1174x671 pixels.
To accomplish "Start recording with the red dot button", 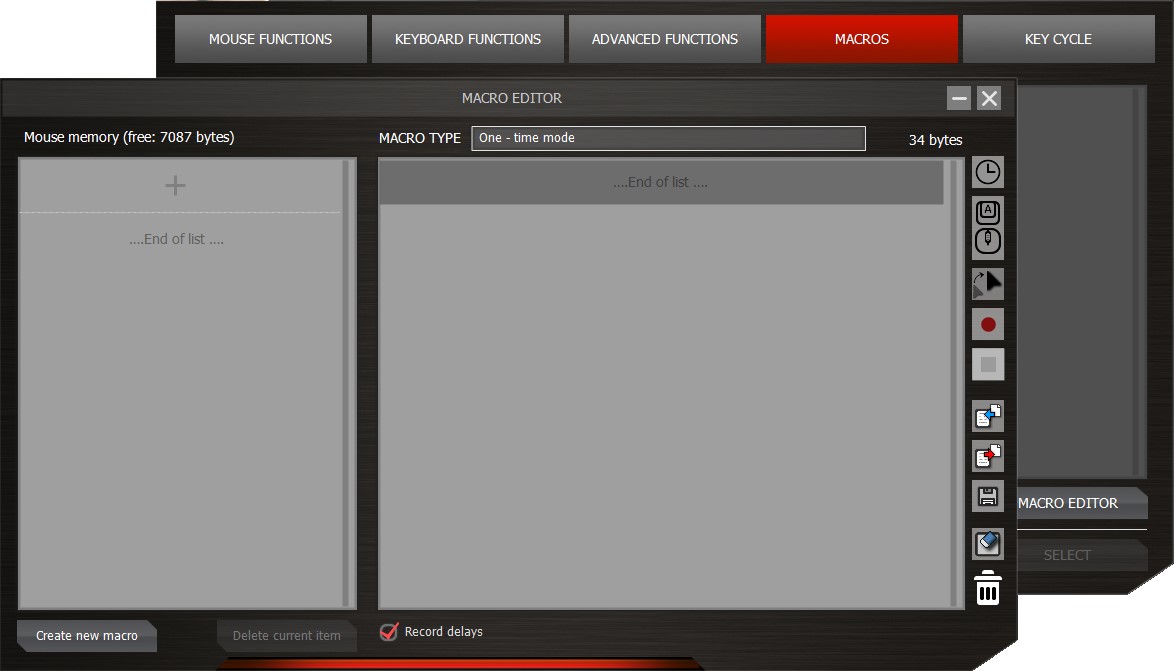I will 988,324.
